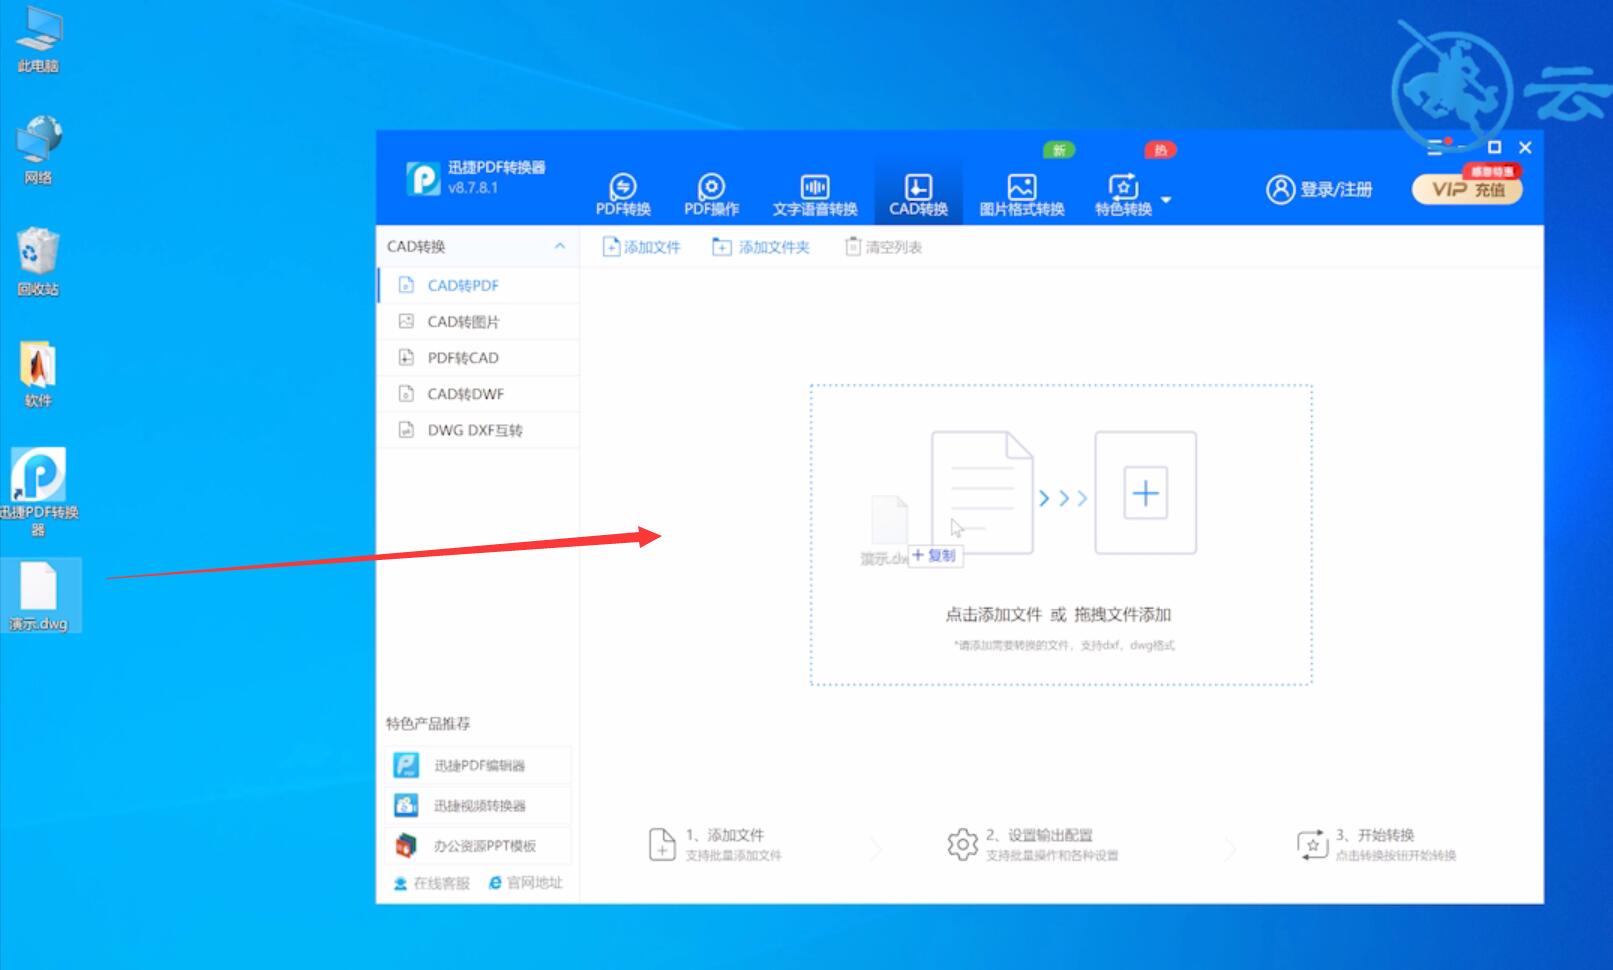This screenshot has height=970, width=1613.
Task: Click 在线客服 support link
Action: [x=431, y=883]
